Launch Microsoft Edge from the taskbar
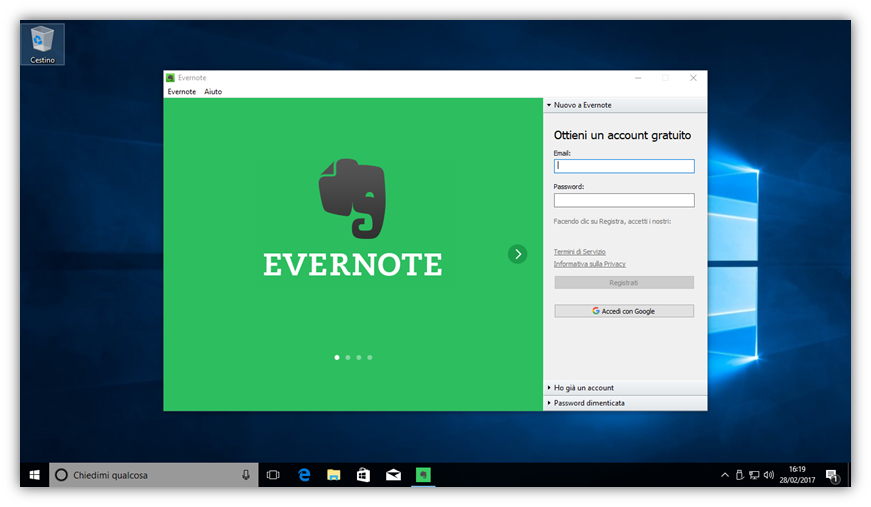This screenshot has height=507, width=871. click(304, 475)
